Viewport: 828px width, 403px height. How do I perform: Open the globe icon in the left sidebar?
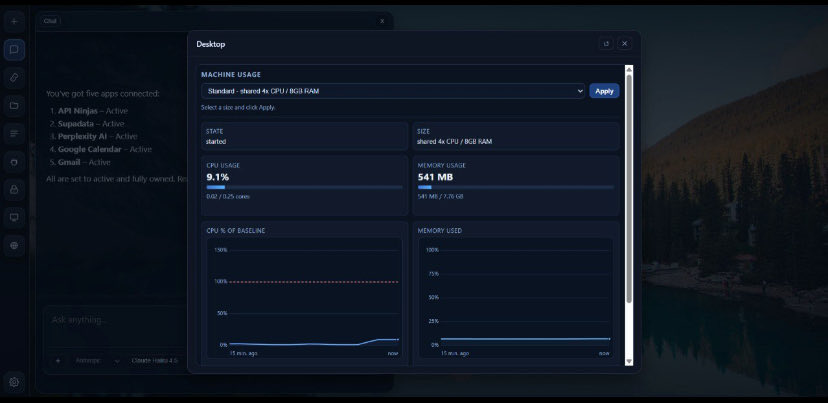pos(14,246)
